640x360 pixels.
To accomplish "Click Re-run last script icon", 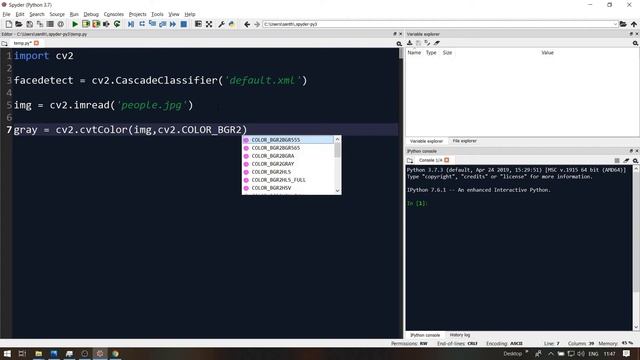I will [117, 24].
